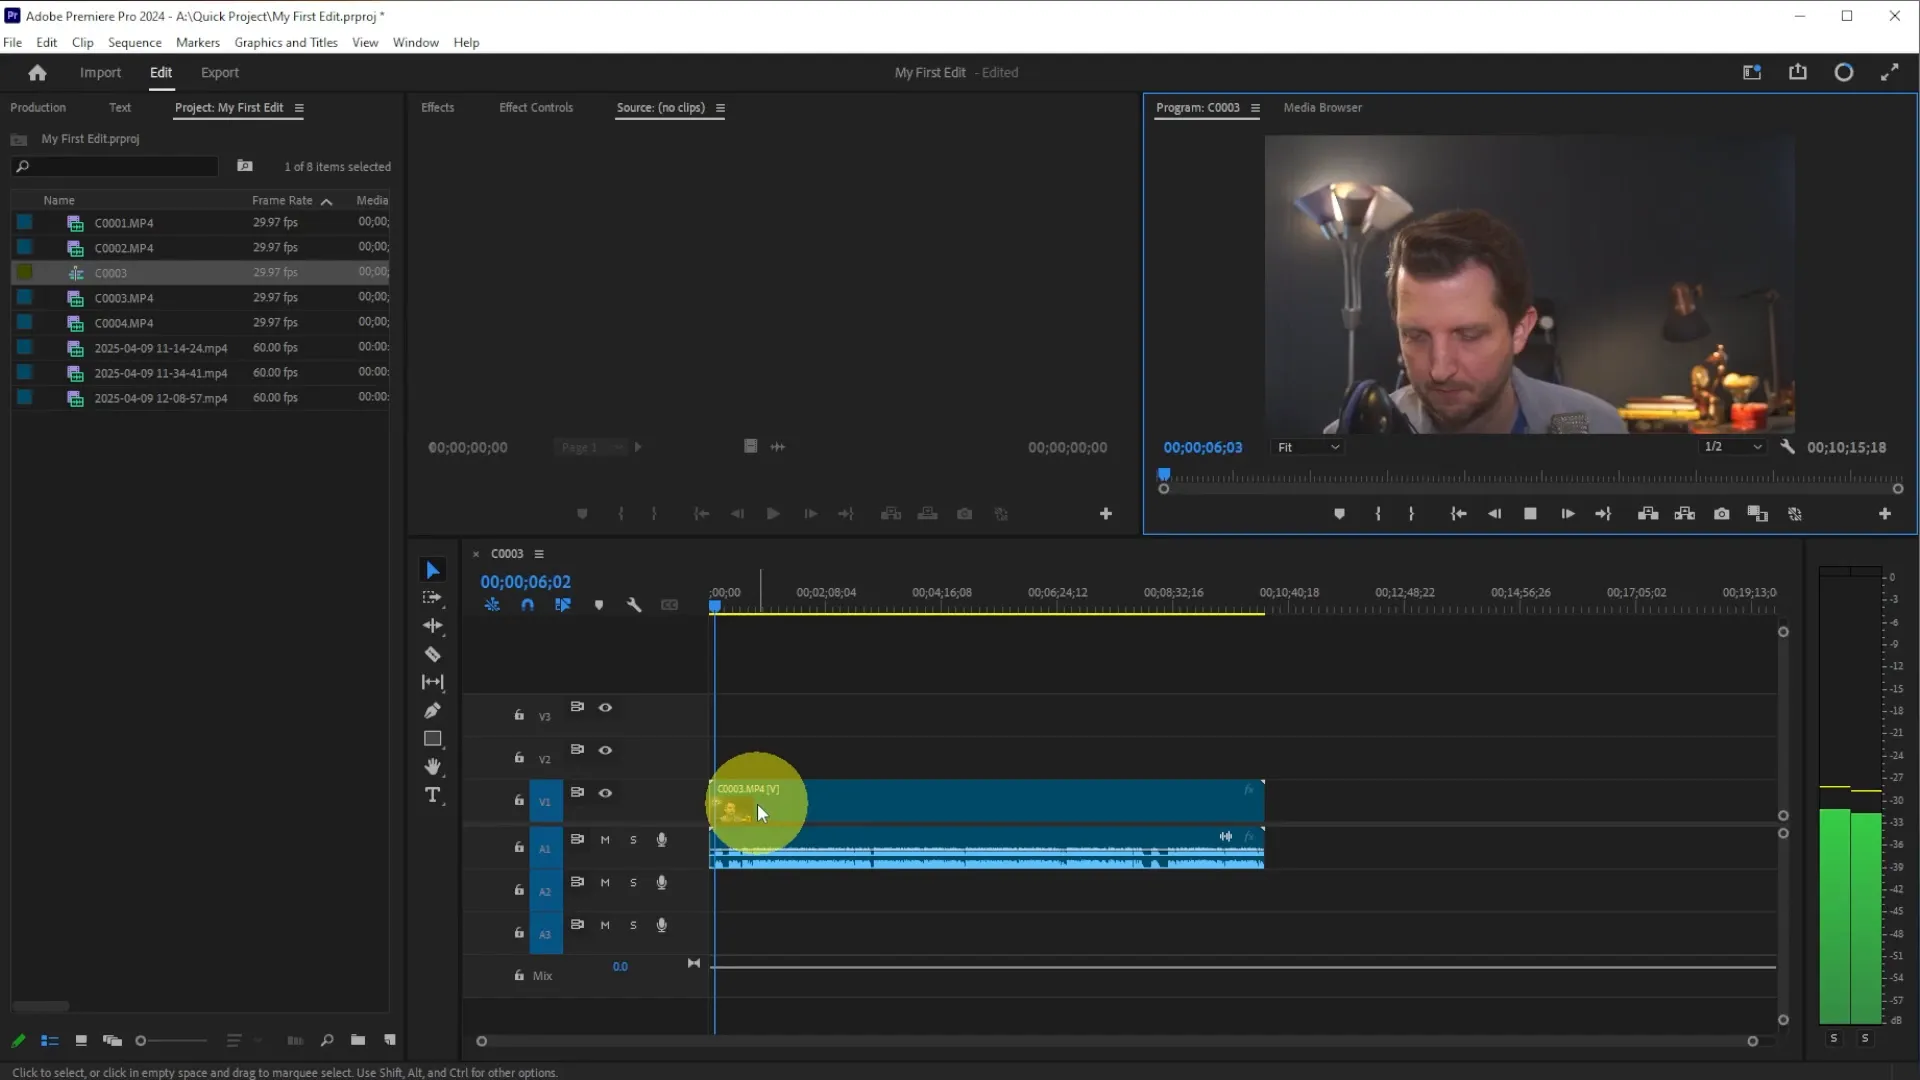Open Graphics and Titles menu
1920x1080 pixels.
click(x=286, y=43)
